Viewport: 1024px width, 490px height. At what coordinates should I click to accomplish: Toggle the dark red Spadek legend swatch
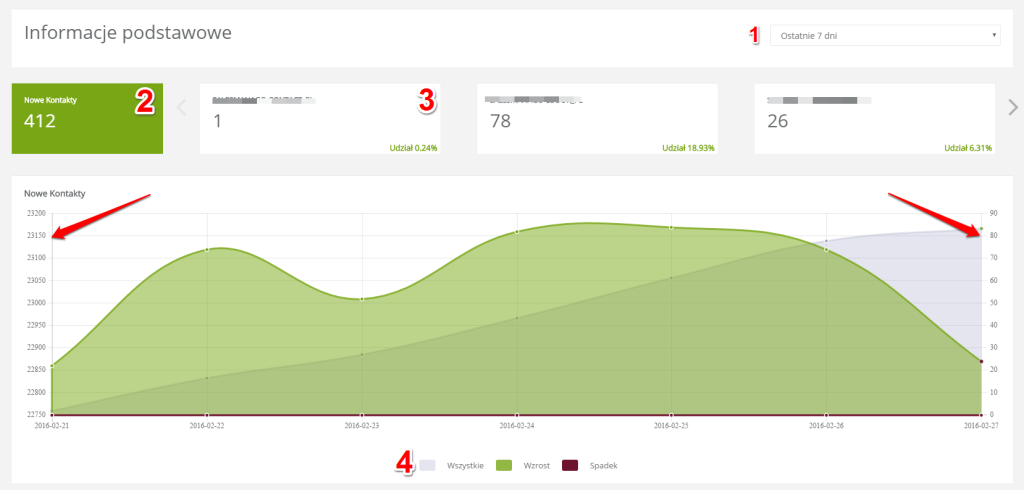point(570,465)
